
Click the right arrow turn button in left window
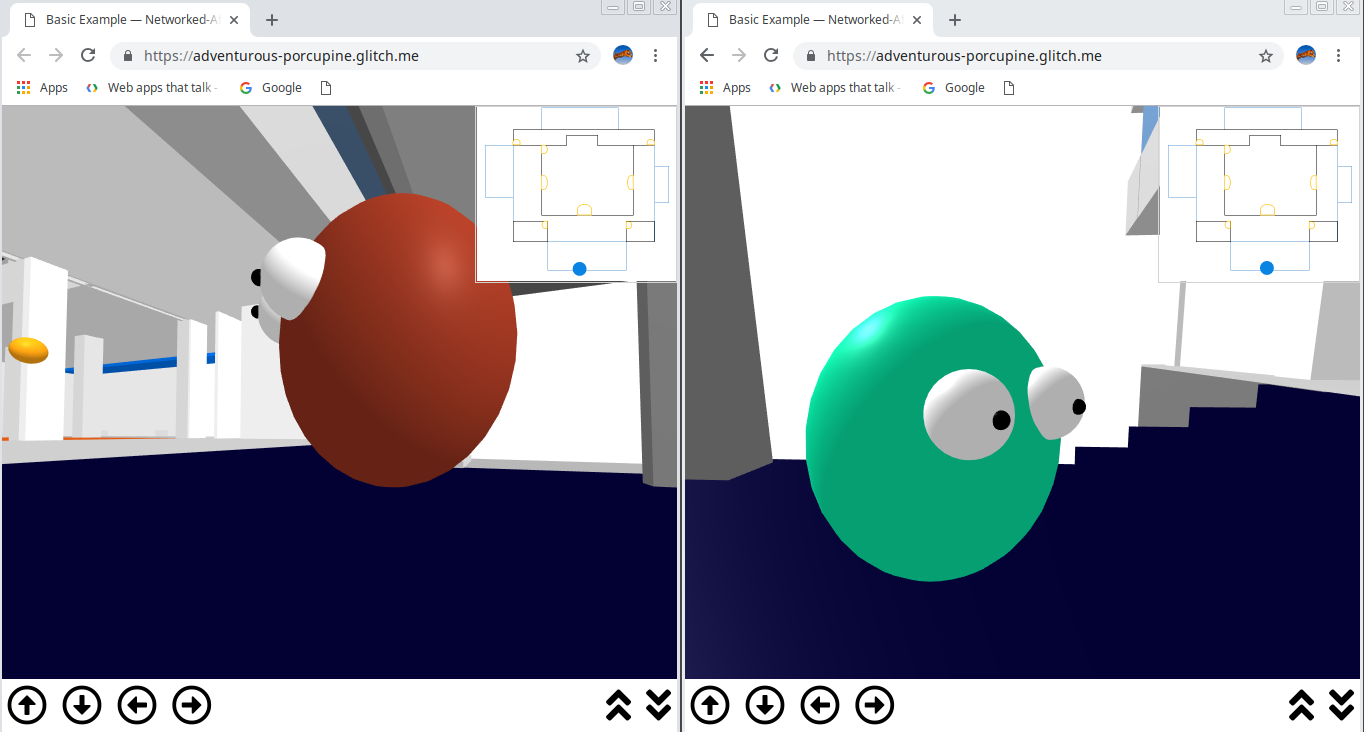(x=192, y=706)
